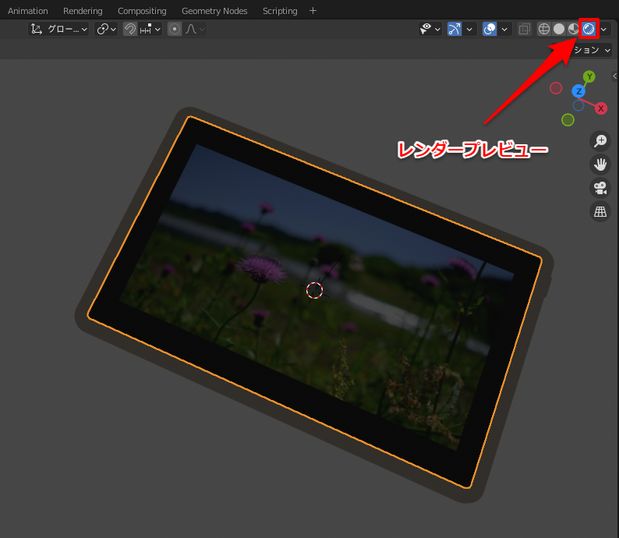Switch to the Rendering workspace tab
This screenshot has height=538, width=619.
click(83, 11)
